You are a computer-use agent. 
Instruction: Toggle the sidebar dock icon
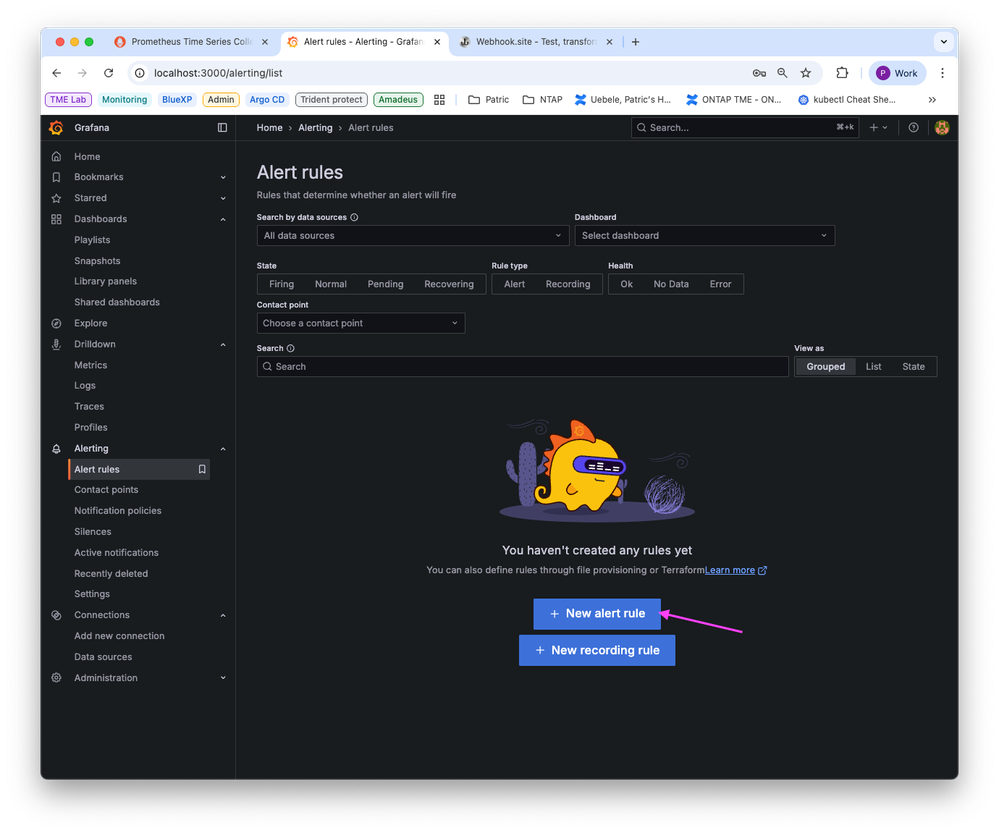222,128
